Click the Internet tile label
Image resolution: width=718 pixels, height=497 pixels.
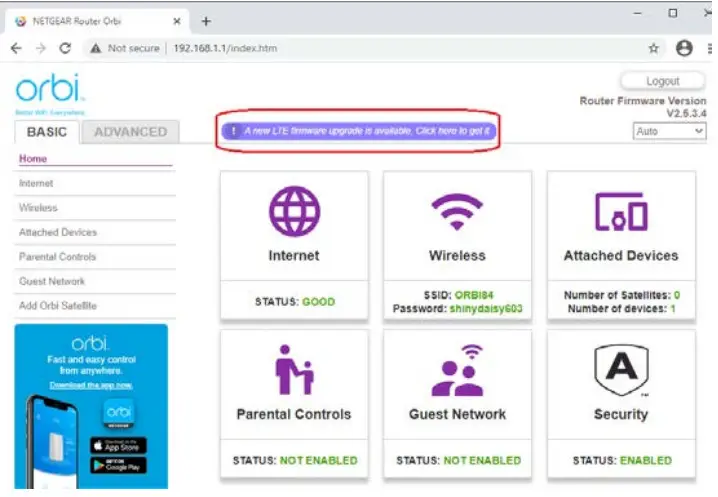tap(294, 256)
